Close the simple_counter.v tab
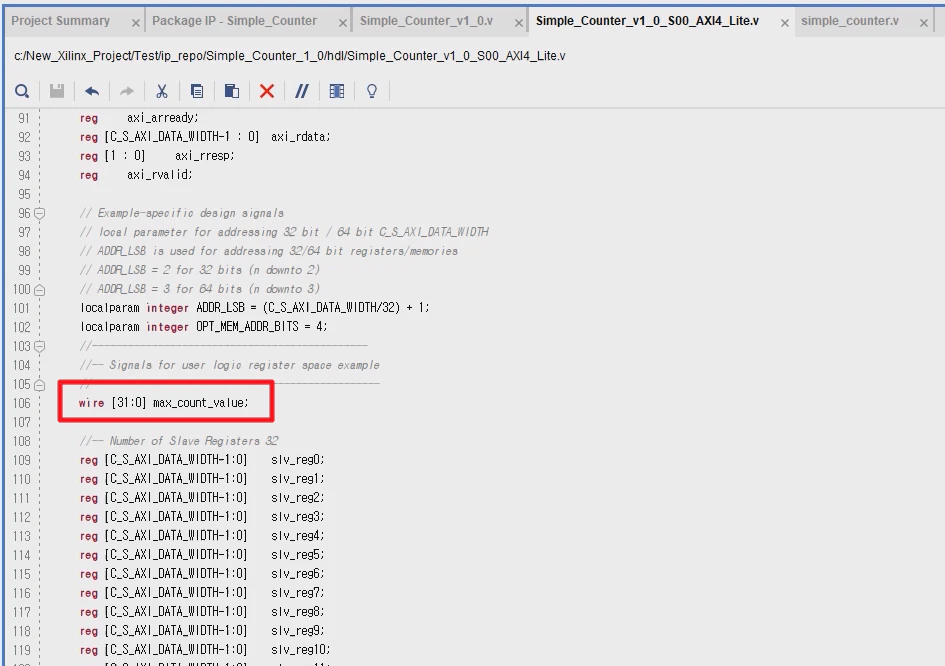This screenshot has width=945, height=666. point(924,23)
